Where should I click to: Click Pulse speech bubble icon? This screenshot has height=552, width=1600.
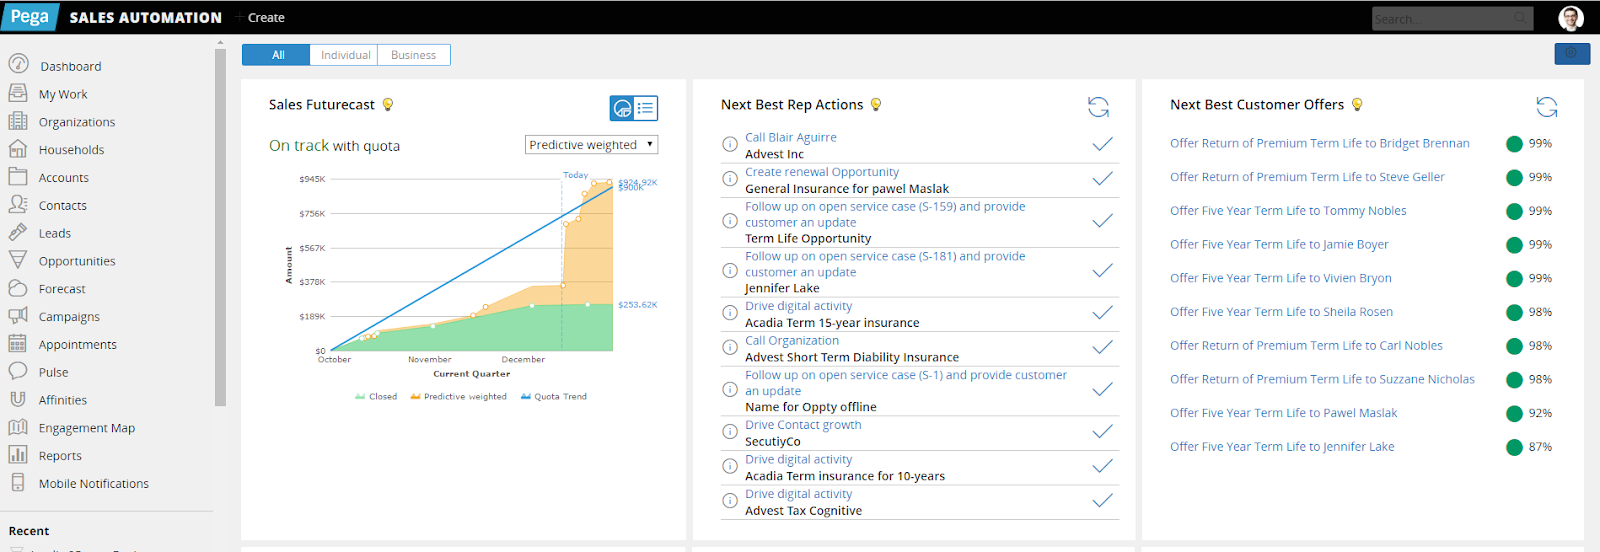(x=18, y=371)
